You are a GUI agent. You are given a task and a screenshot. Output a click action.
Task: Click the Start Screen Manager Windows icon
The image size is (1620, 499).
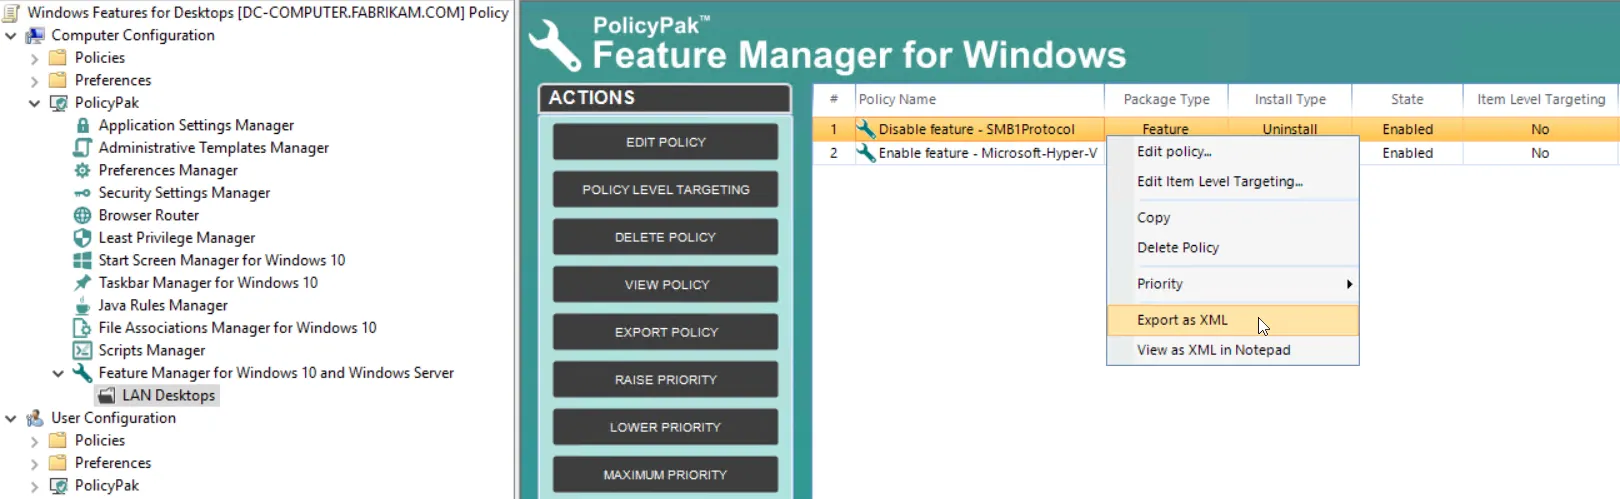(83, 260)
